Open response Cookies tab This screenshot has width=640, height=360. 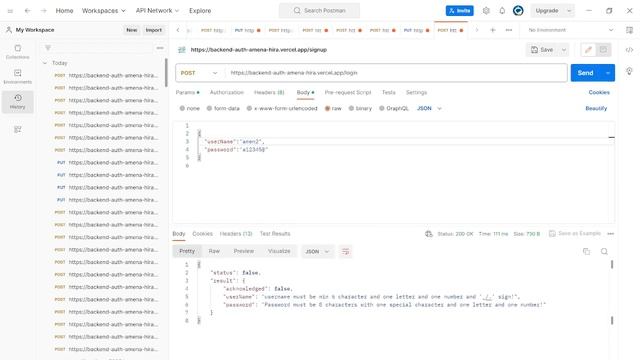tap(202, 234)
